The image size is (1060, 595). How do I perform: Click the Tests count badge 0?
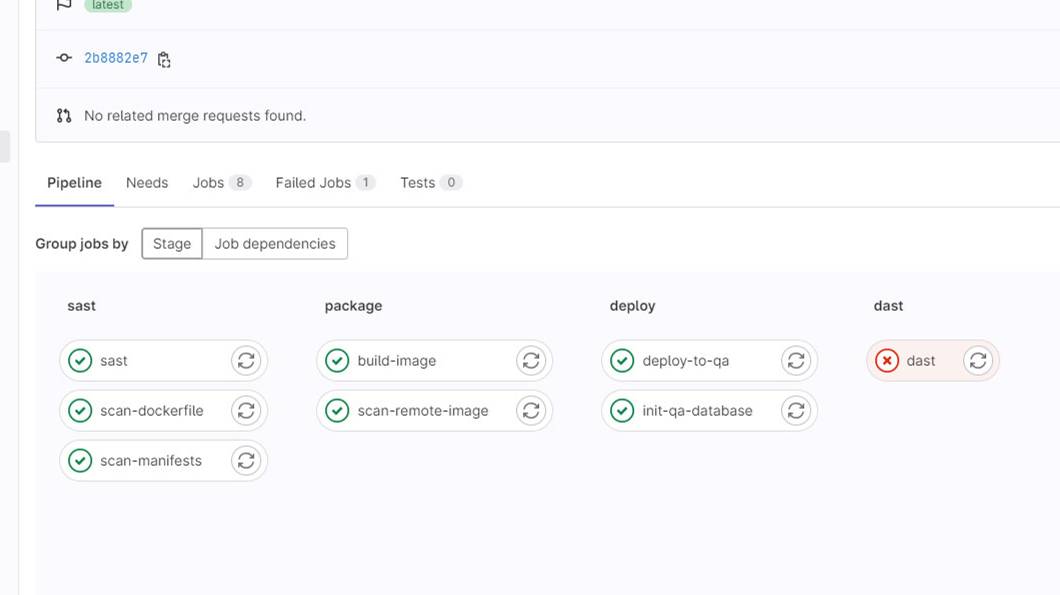451,183
